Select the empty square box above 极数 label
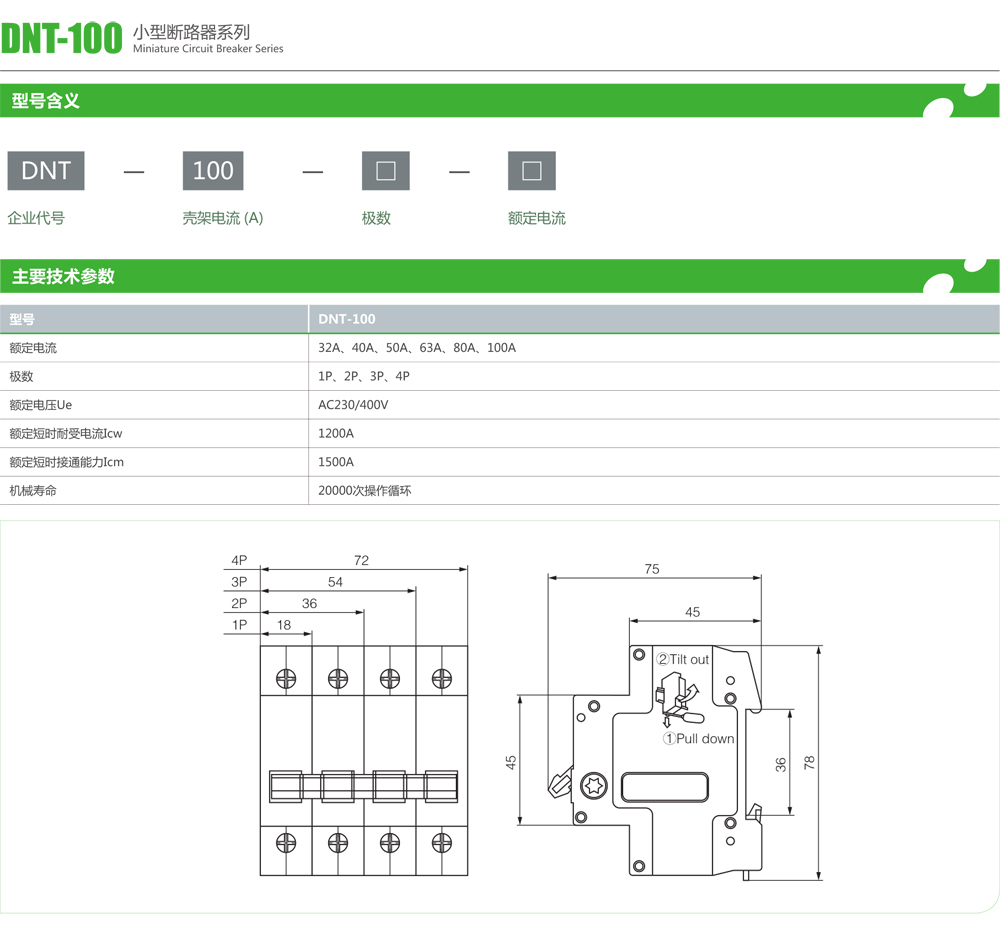Viewport: 1000px width, 930px height. [x=385, y=171]
